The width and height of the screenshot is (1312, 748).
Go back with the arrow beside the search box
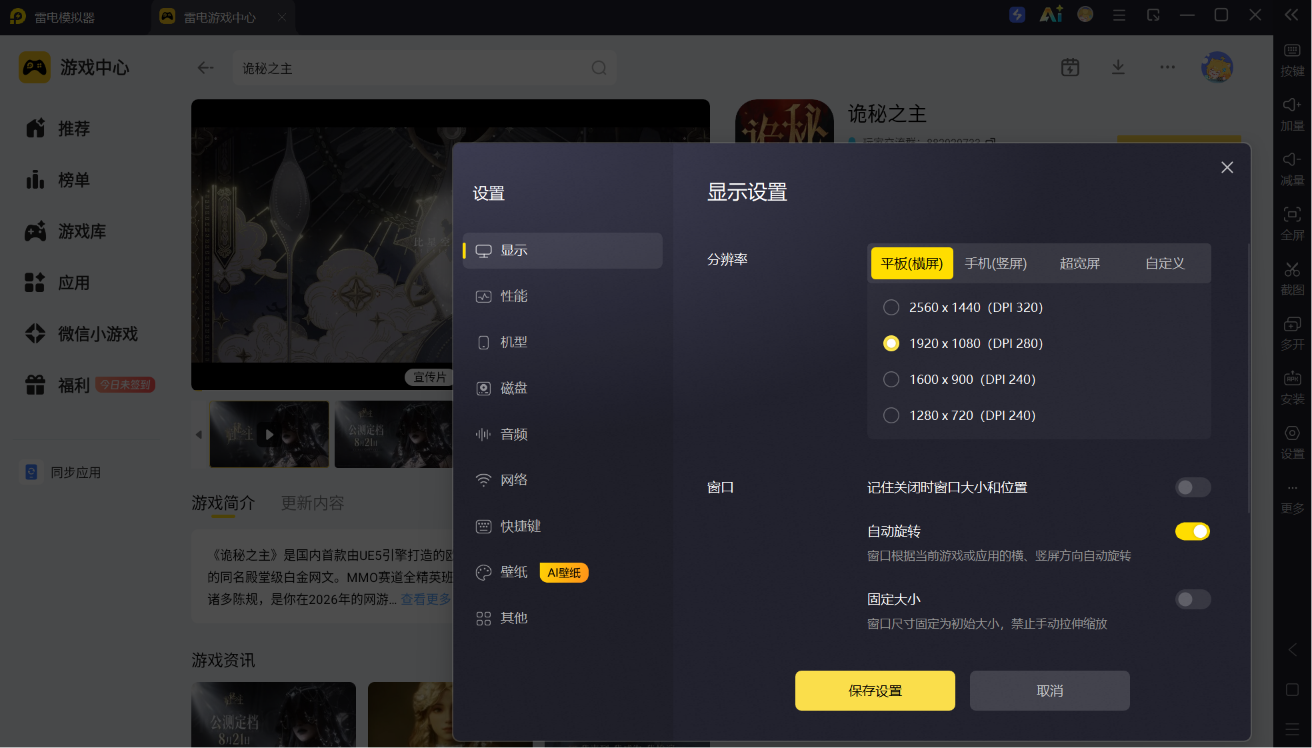205,68
